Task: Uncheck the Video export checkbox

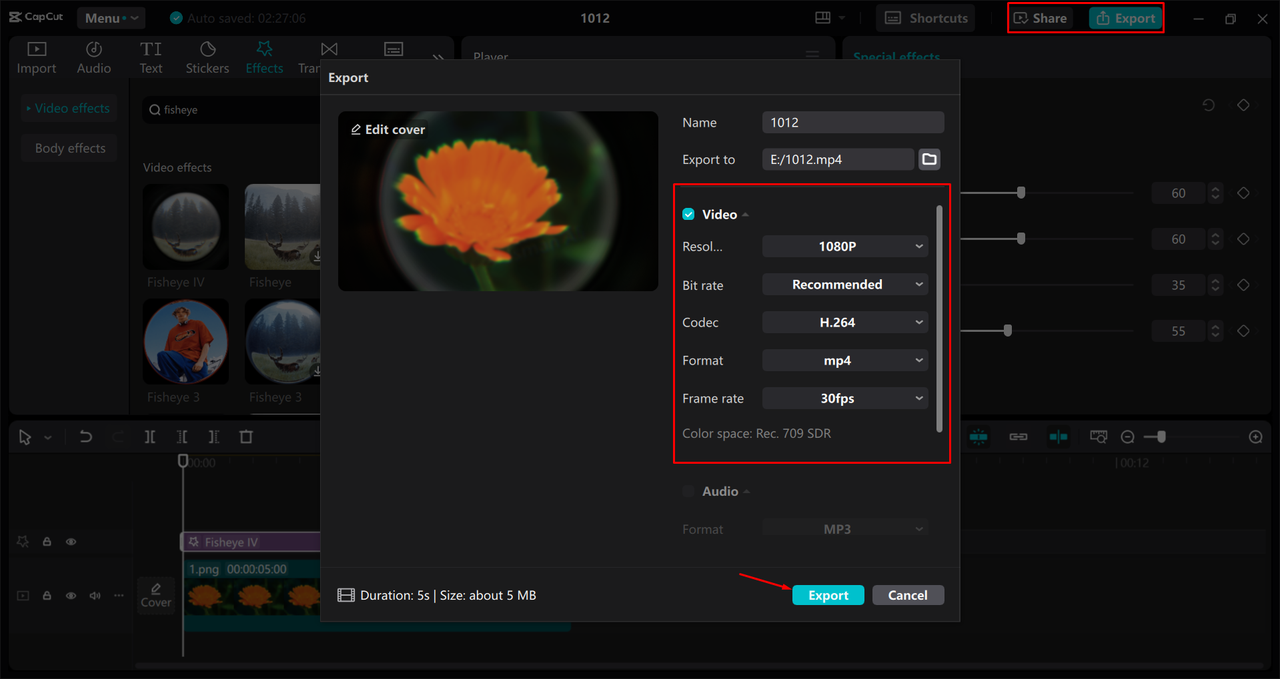Action: (x=688, y=215)
